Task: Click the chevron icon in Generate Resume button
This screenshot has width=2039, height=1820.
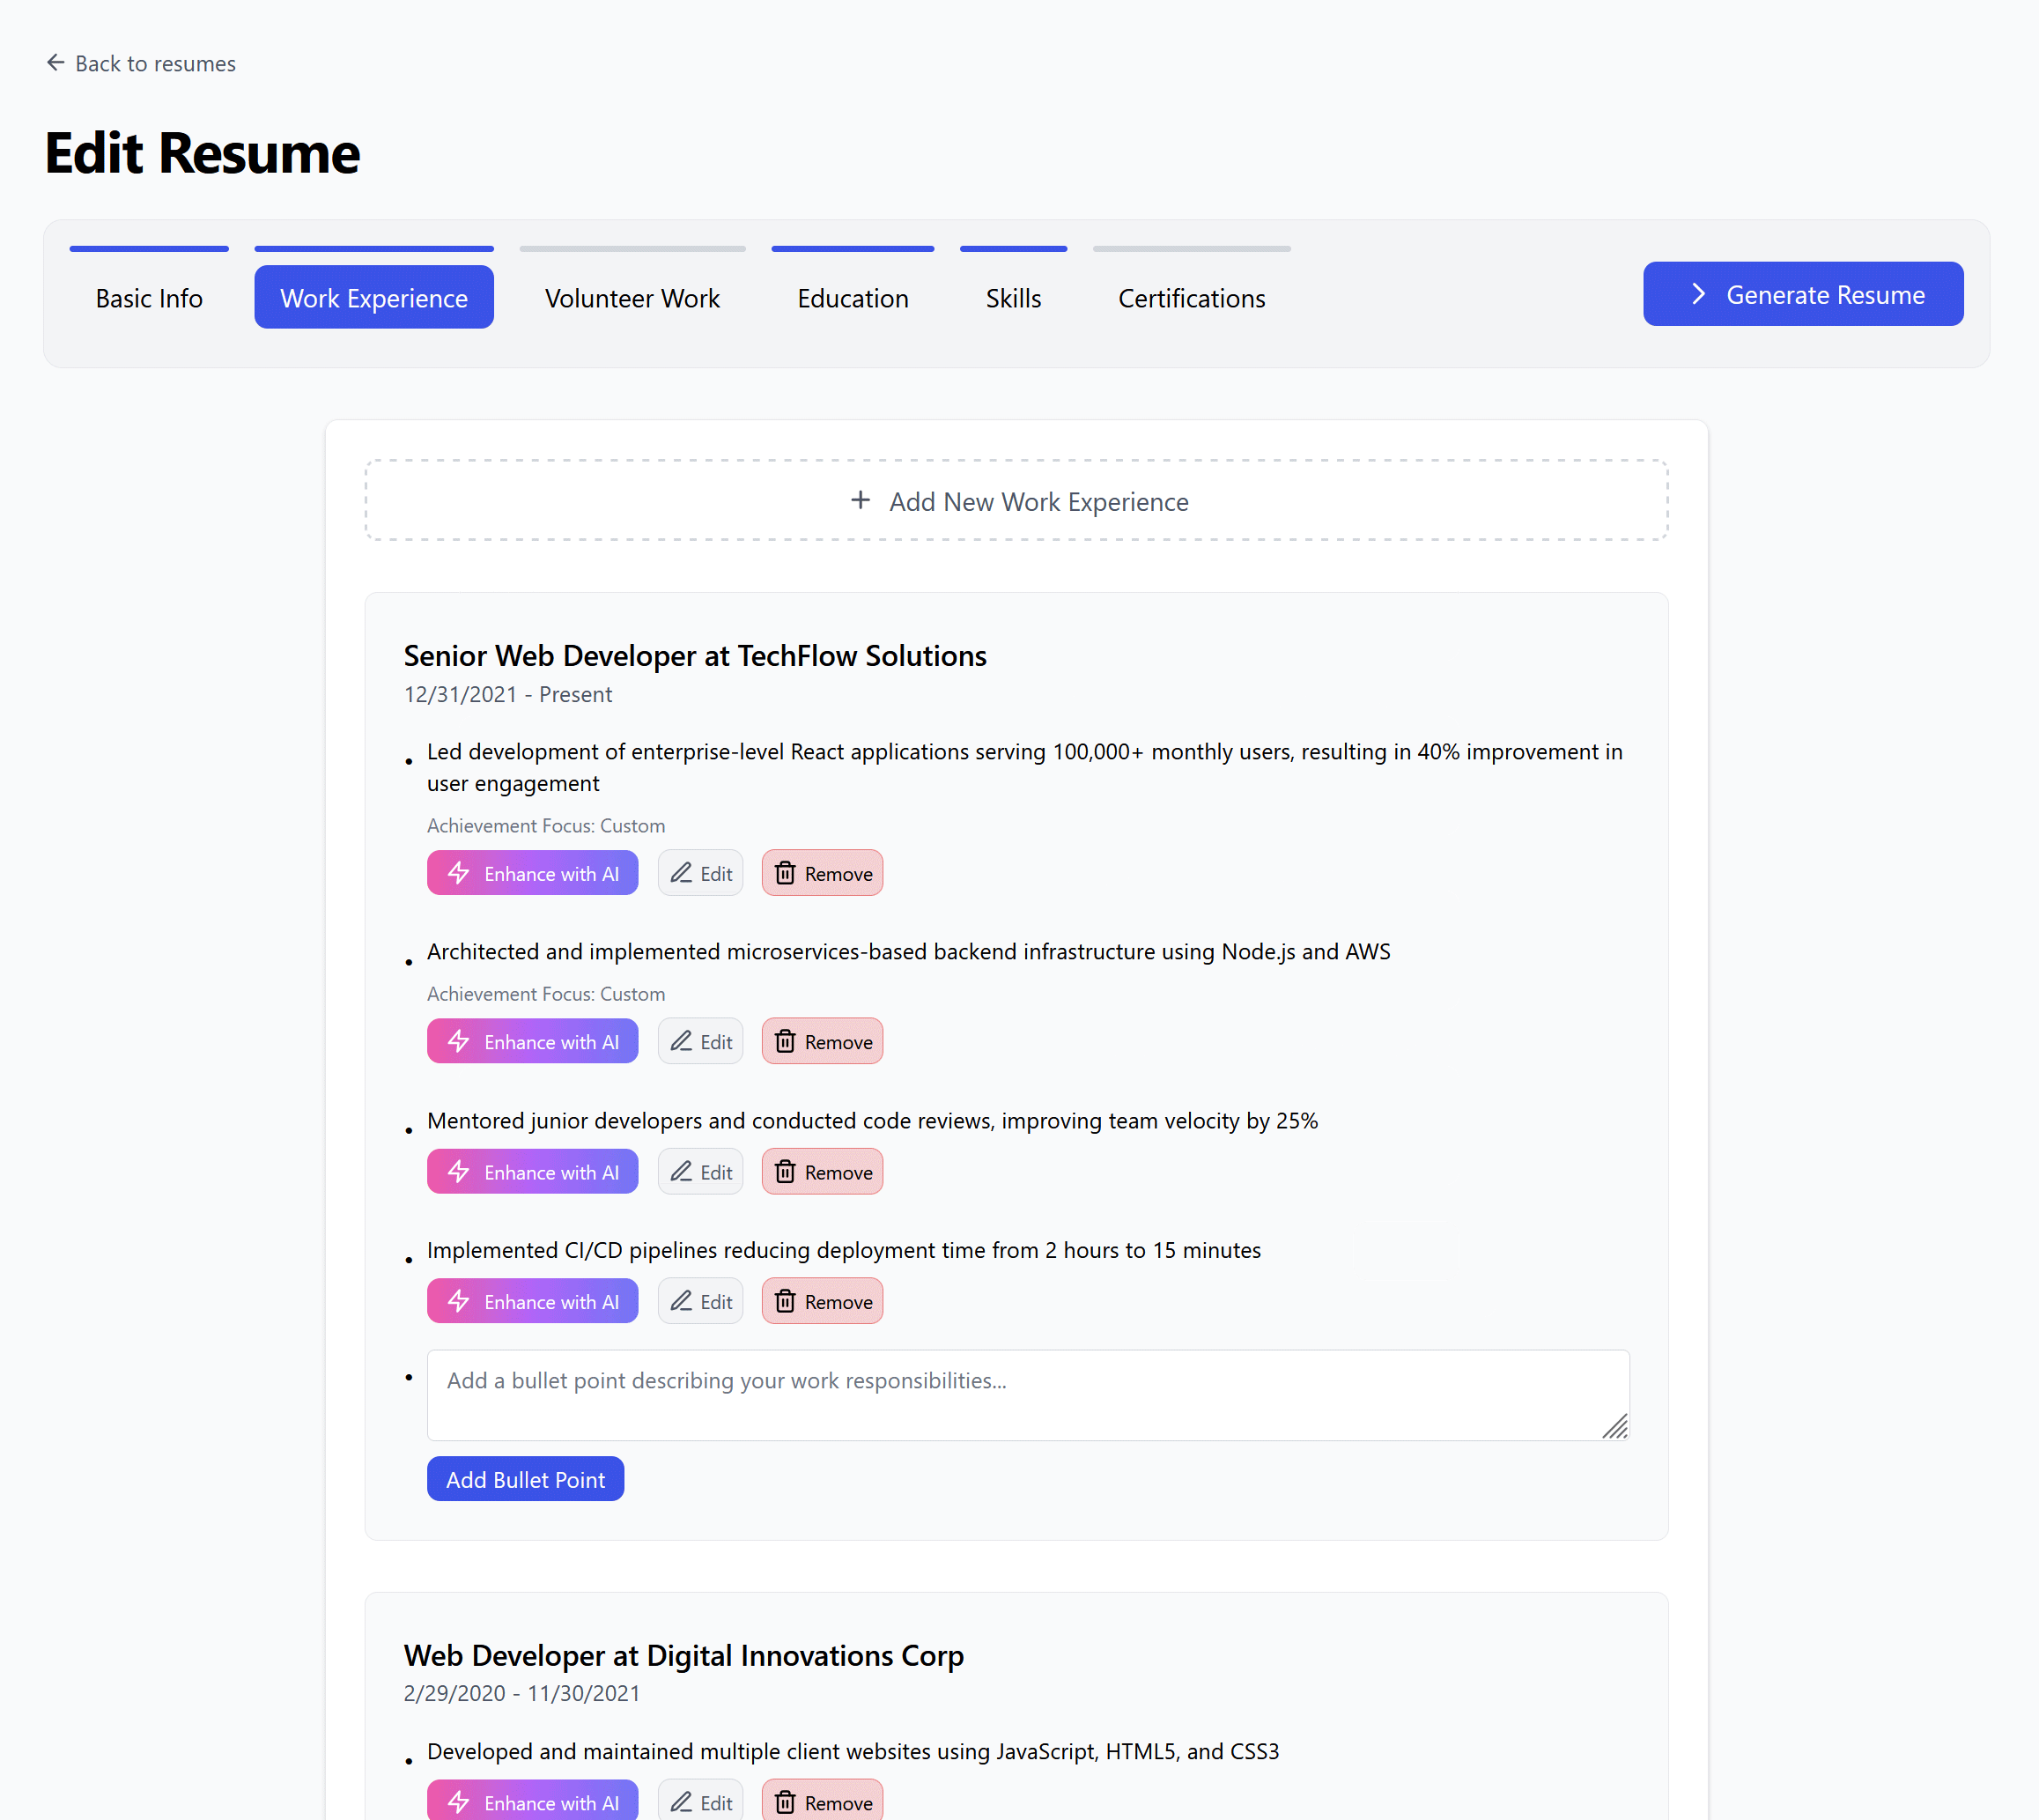Action: (1697, 294)
